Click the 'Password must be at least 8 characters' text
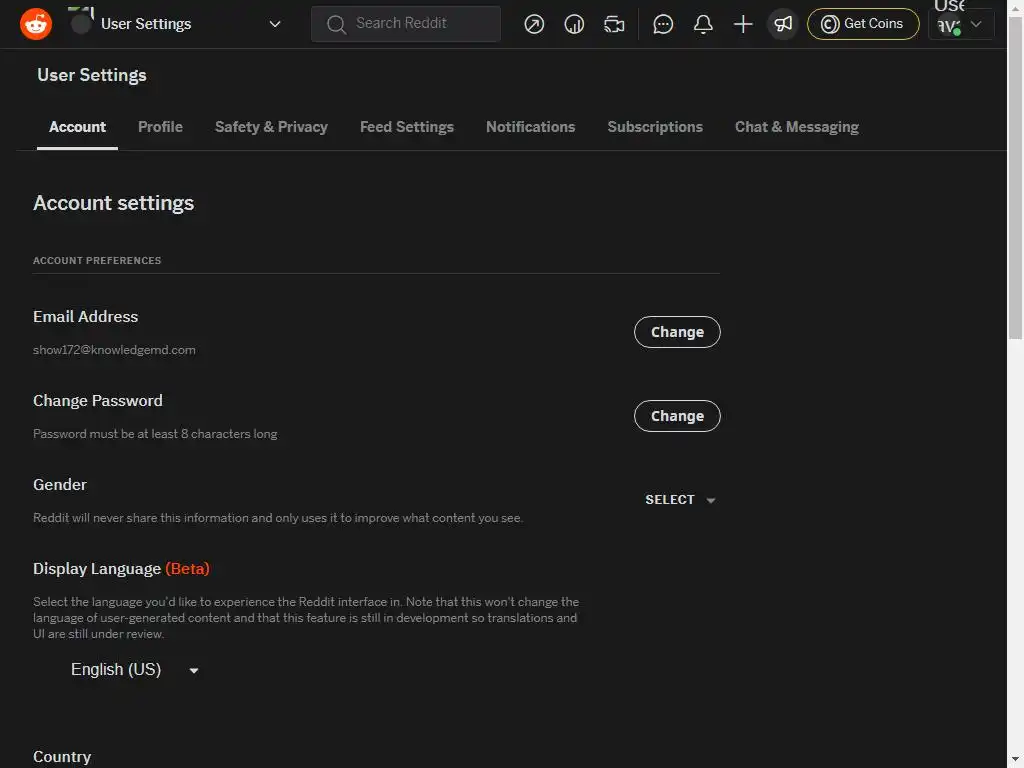Image resolution: width=1024 pixels, height=768 pixels. [155, 434]
